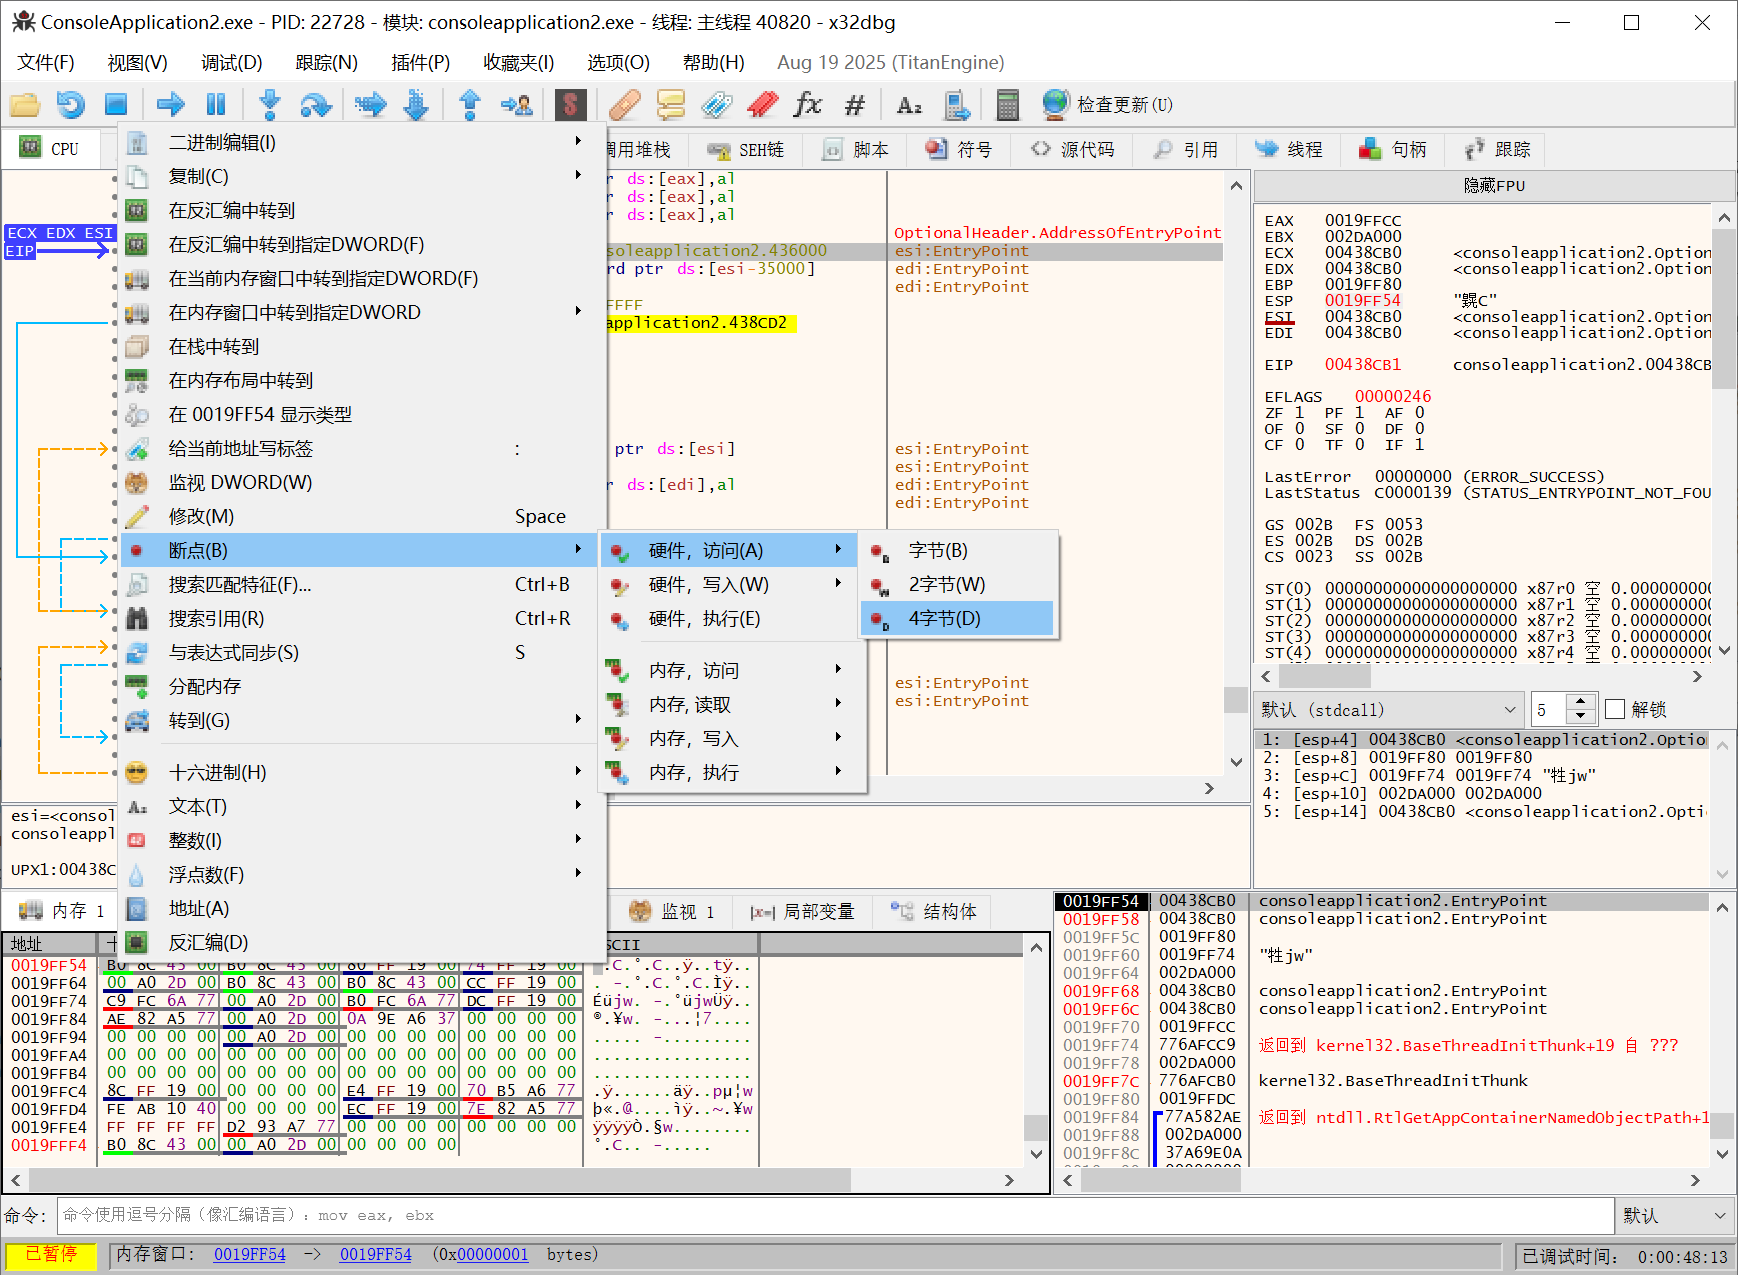Click the open file folder icon

tap(25, 105)
